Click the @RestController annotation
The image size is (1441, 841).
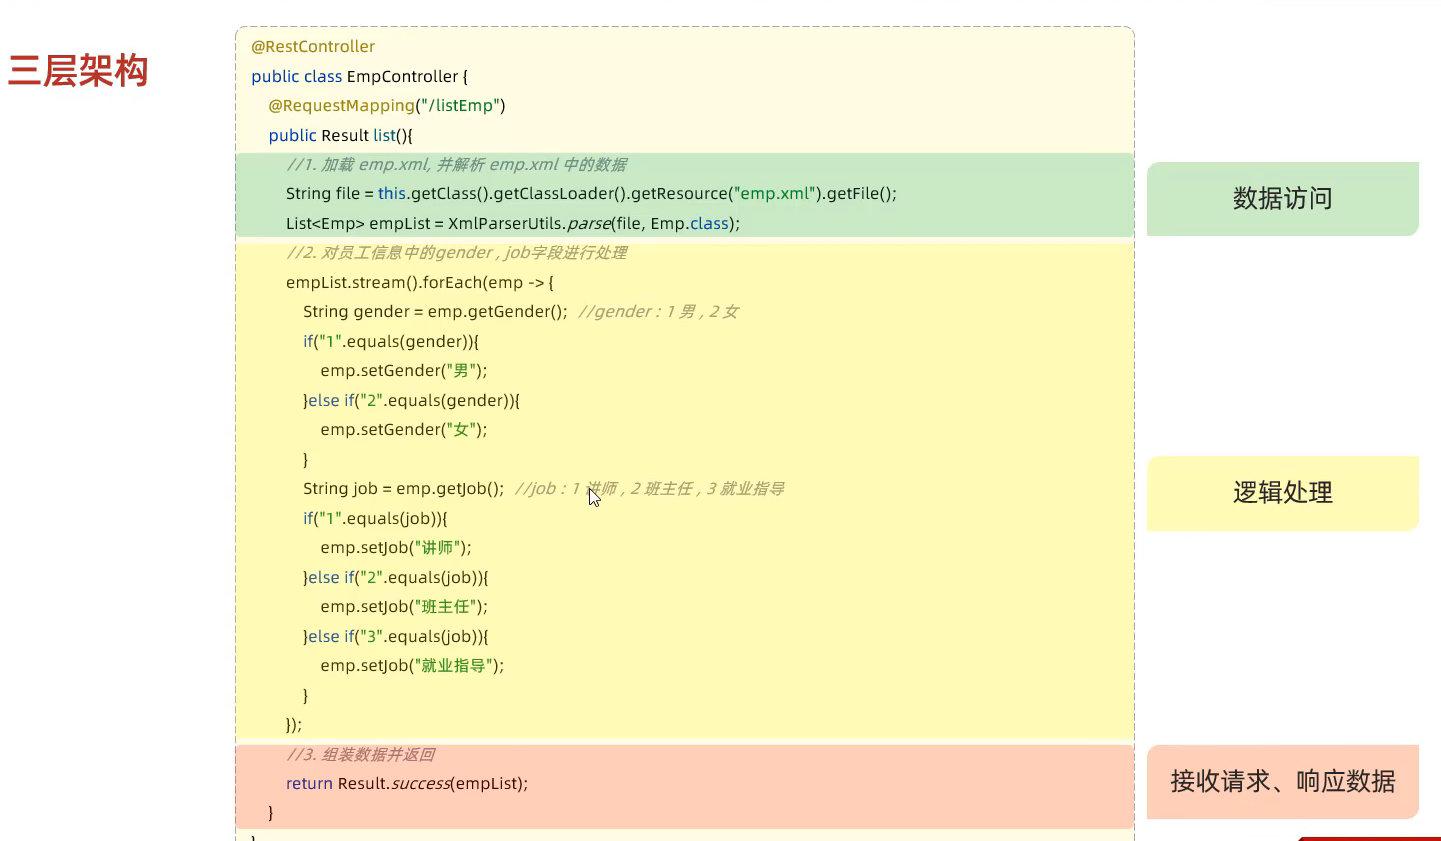tap(313, 47)
